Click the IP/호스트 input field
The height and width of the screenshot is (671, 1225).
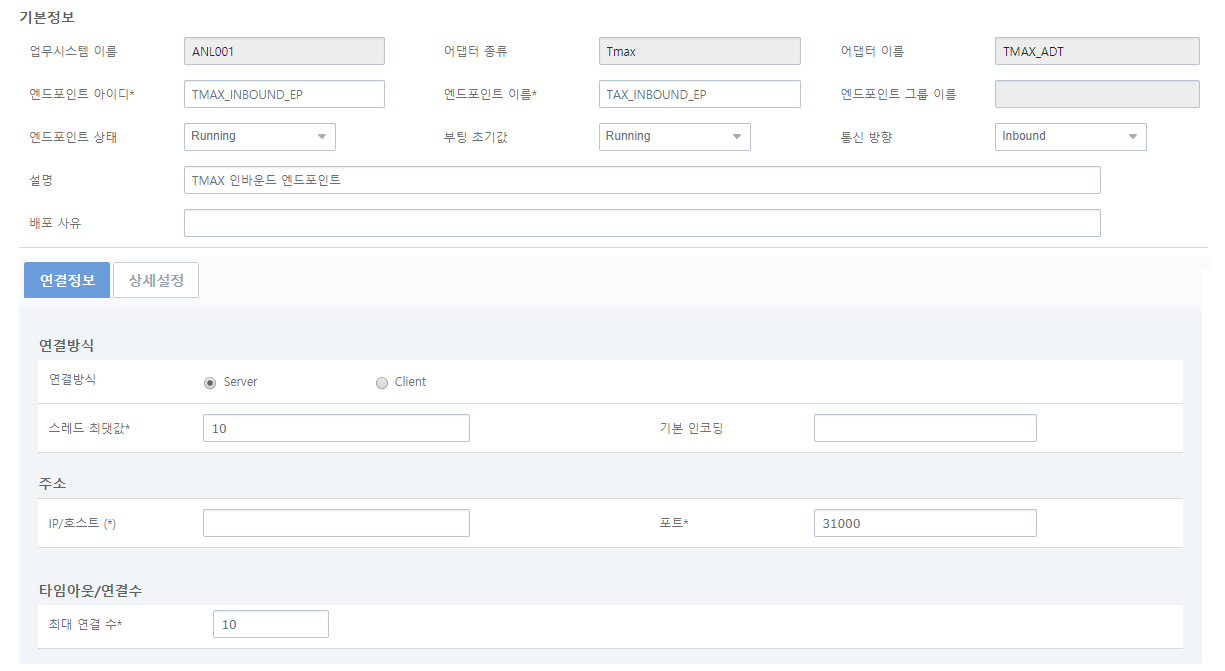pyautogui.click(x=336, y=523)
